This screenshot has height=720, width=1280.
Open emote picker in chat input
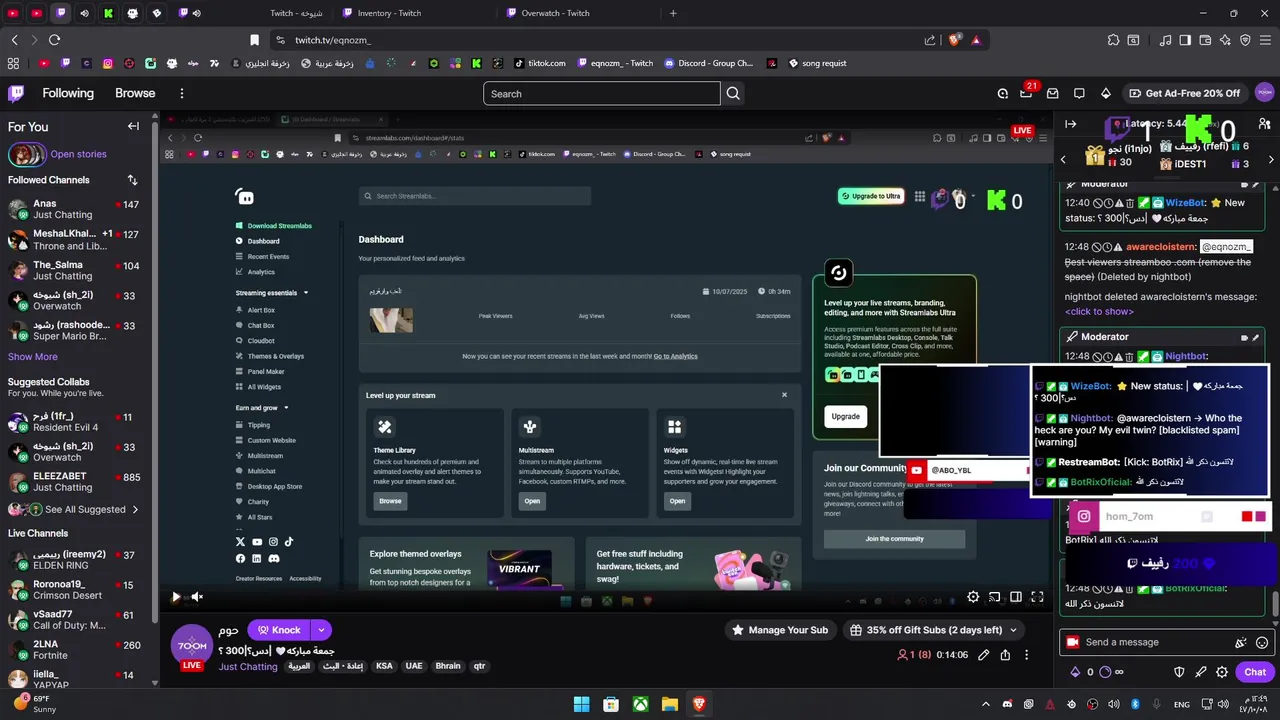[1262, 642]
